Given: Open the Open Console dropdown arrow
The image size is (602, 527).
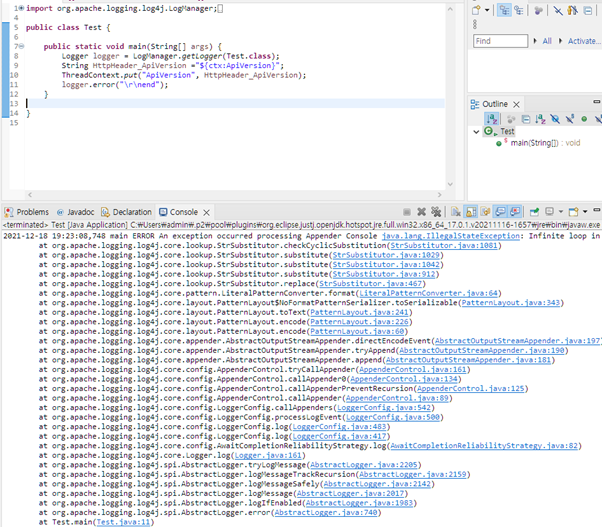Looking at the screenshot, I should pyautogui.click(x=585, y=211).
